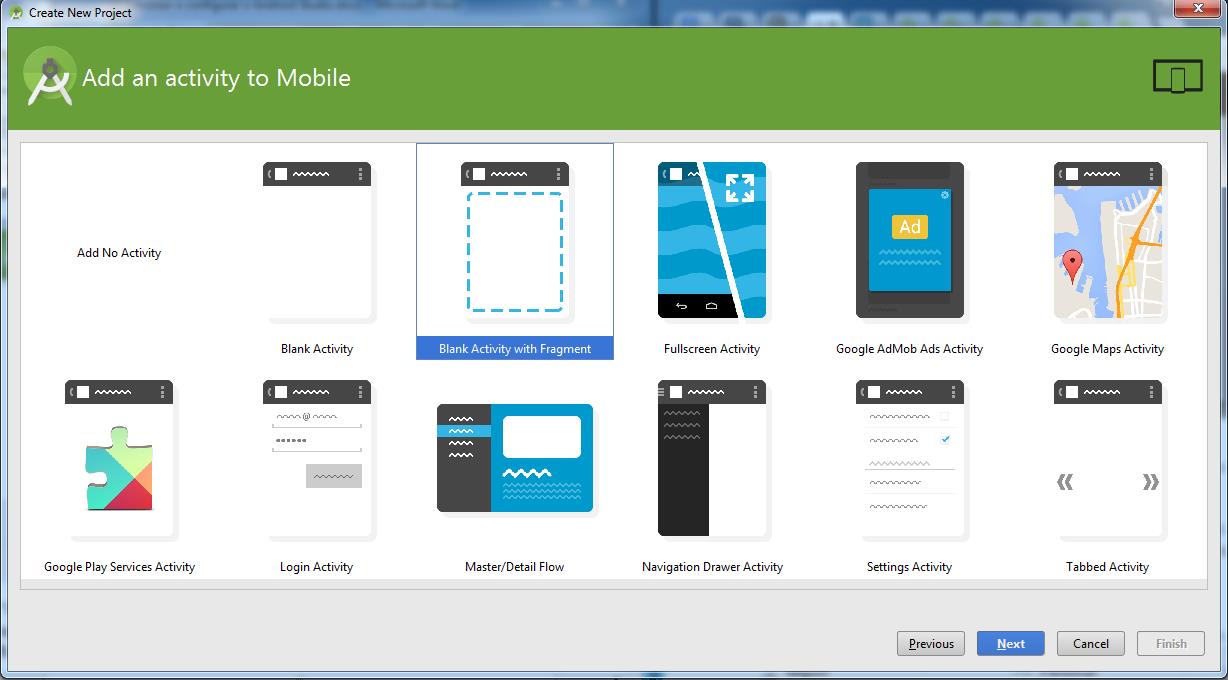This screenshot has height=680, width=1228.
Task: Select the Add No Activity option
Action: 119,253
